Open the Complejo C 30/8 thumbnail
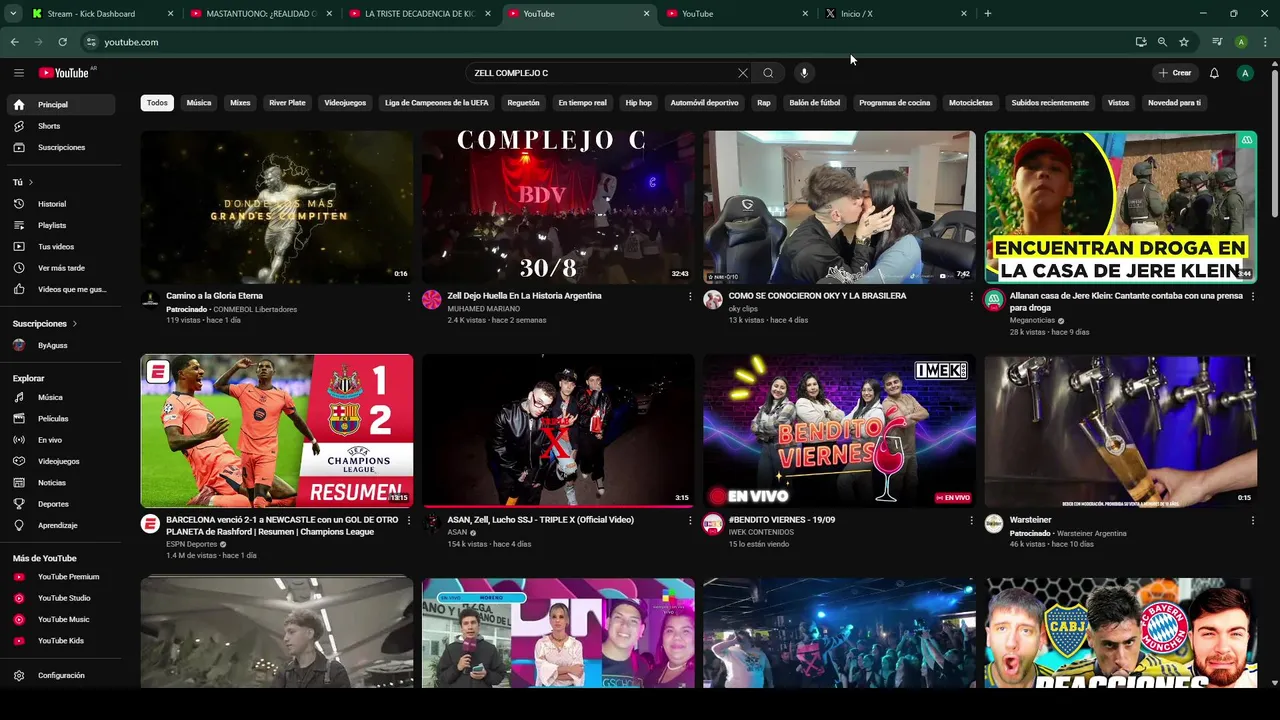1280x720 pixels. [558, 207]
